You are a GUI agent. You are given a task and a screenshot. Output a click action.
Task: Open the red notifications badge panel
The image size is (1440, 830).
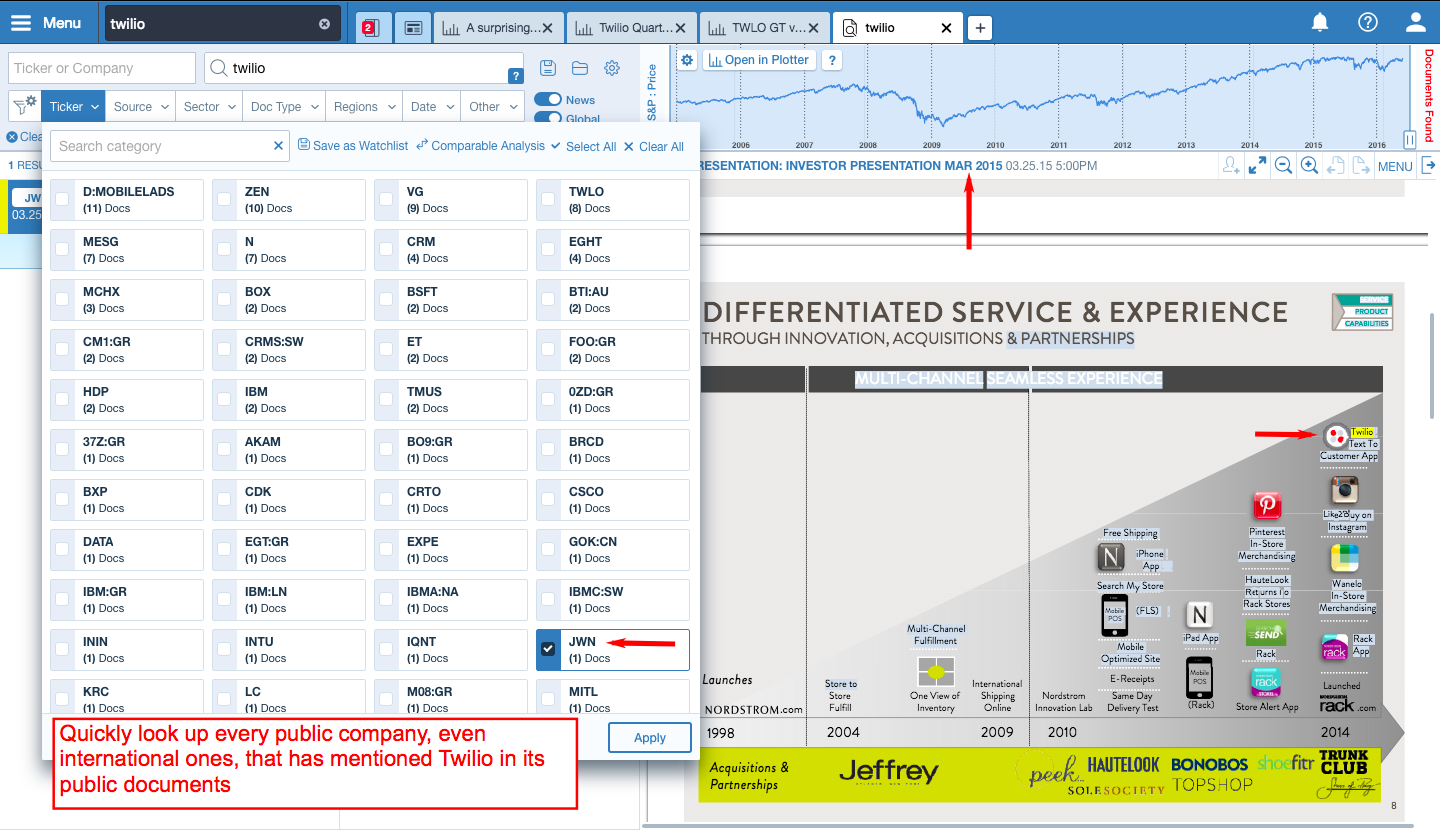pyautogui.click(x=371, y=28)
